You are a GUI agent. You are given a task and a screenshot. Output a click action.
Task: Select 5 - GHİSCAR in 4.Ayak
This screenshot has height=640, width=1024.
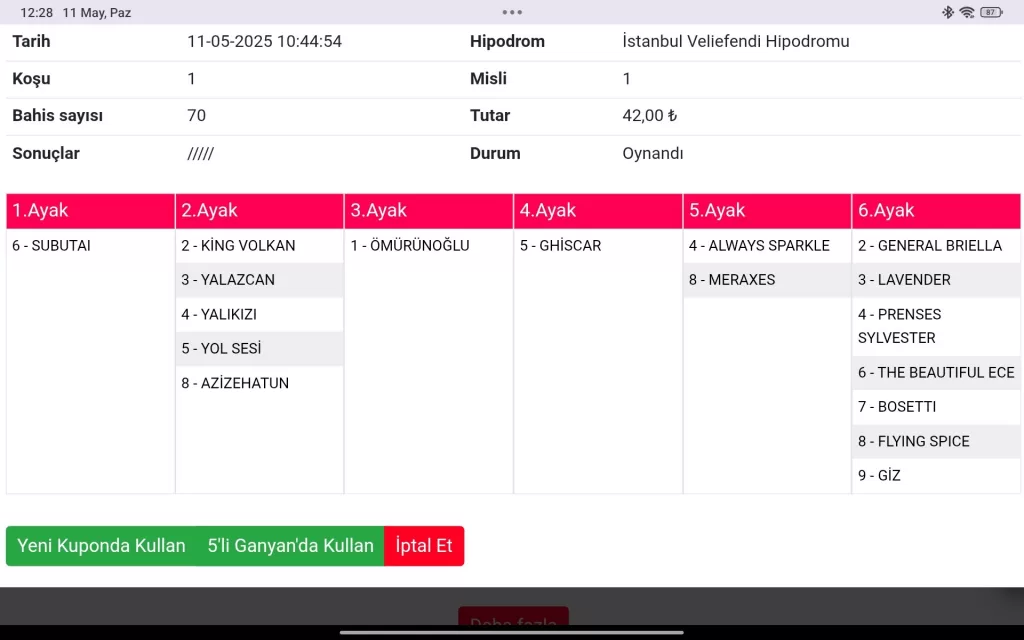[560, 245]
